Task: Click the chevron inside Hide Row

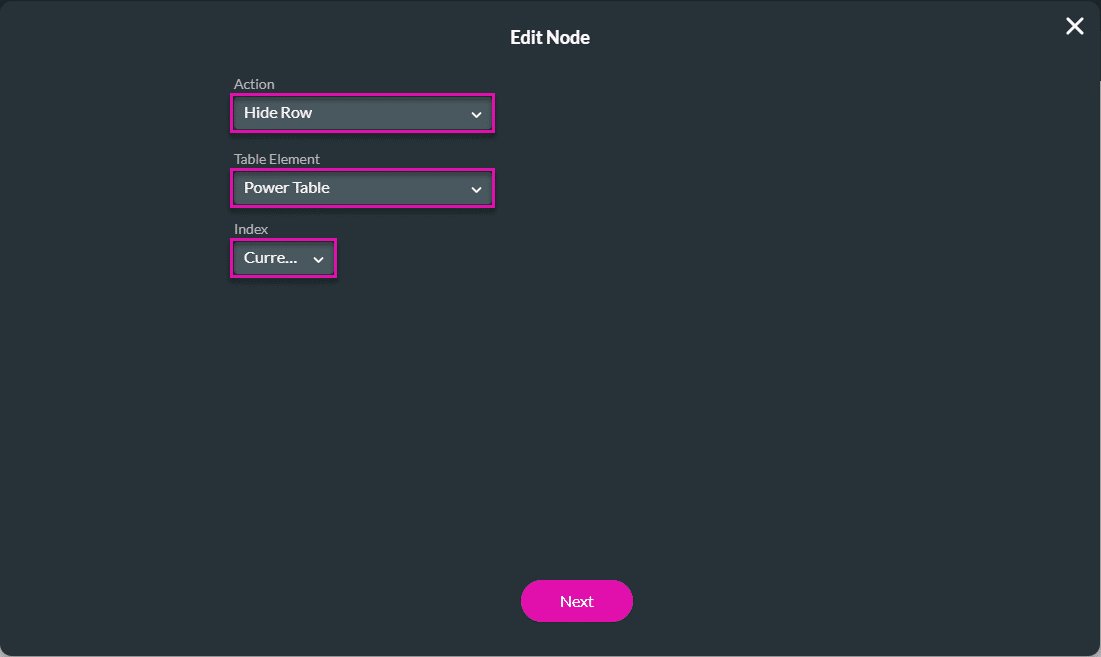Action: coord(476,113)
